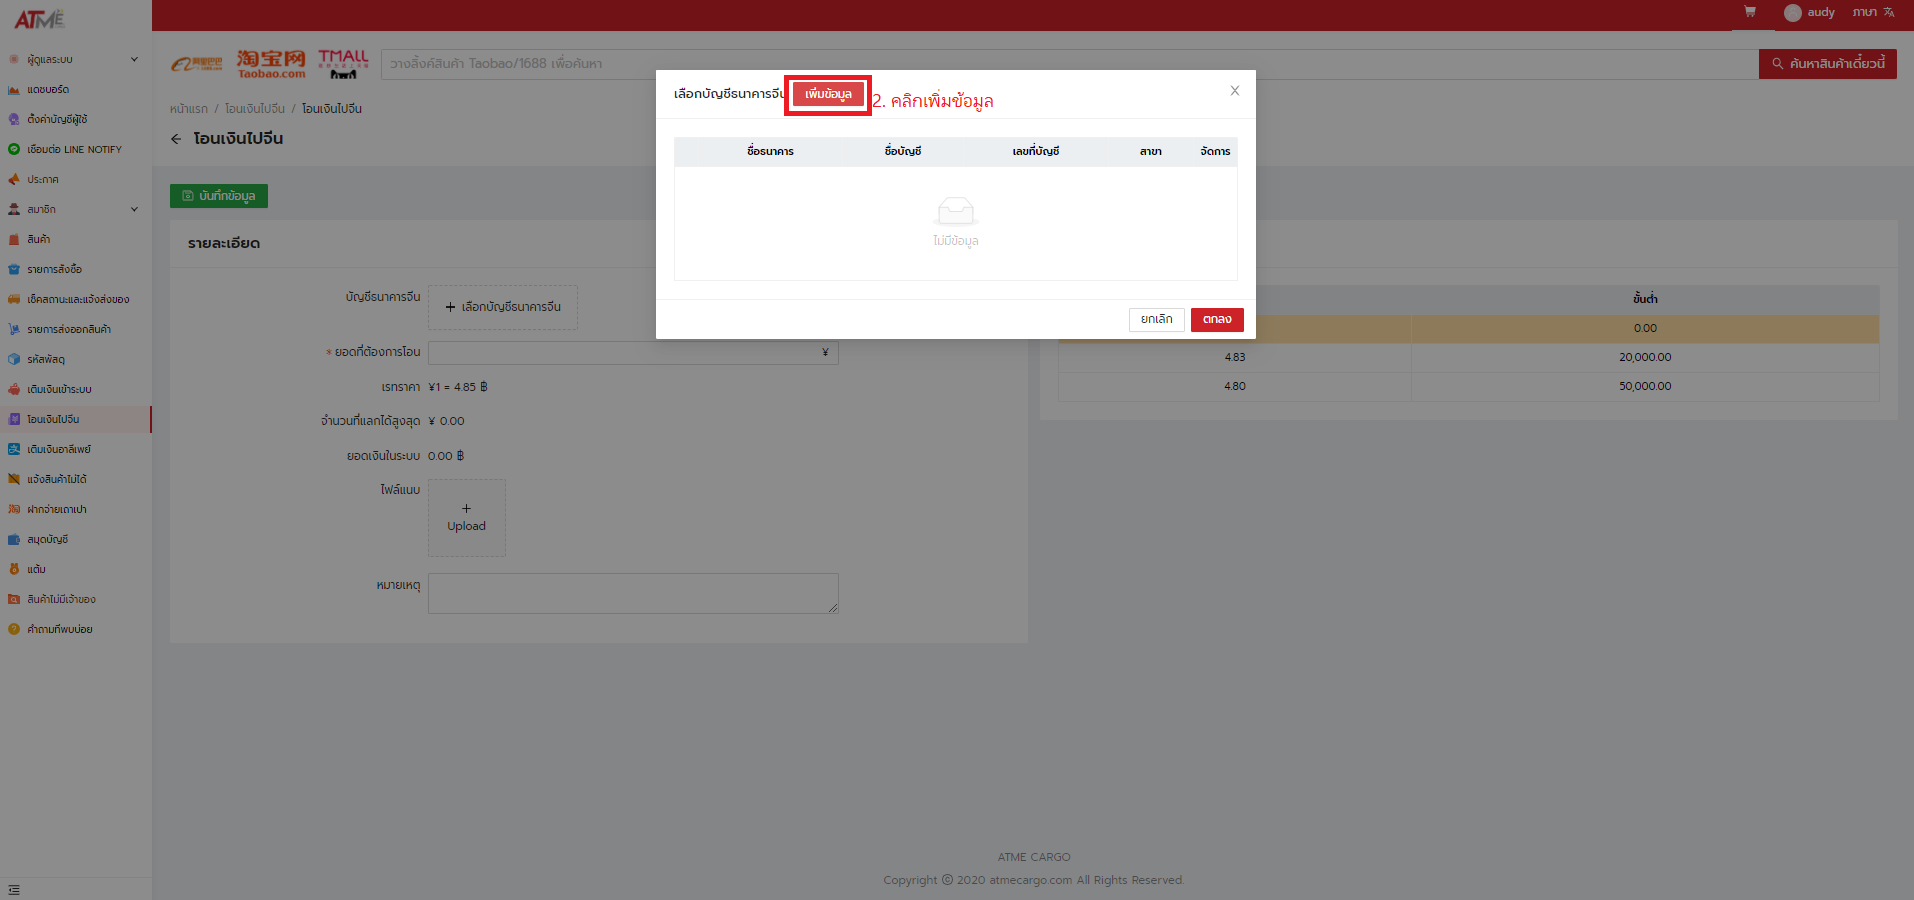Click the เติมเงินอาลีเพย์ Alipay icon
Image resolution: width=1914 pixels, height=900 pixels.
coord(14,450)
